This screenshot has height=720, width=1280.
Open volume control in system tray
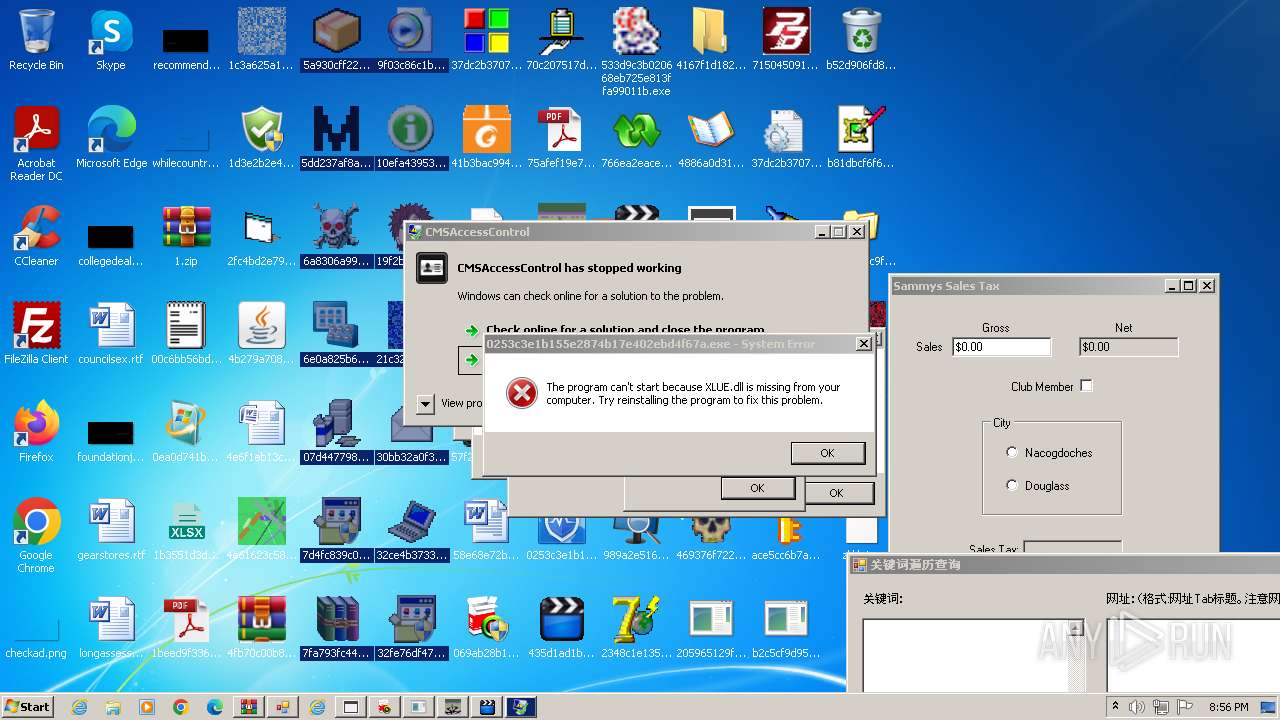tap(1136, 707)
